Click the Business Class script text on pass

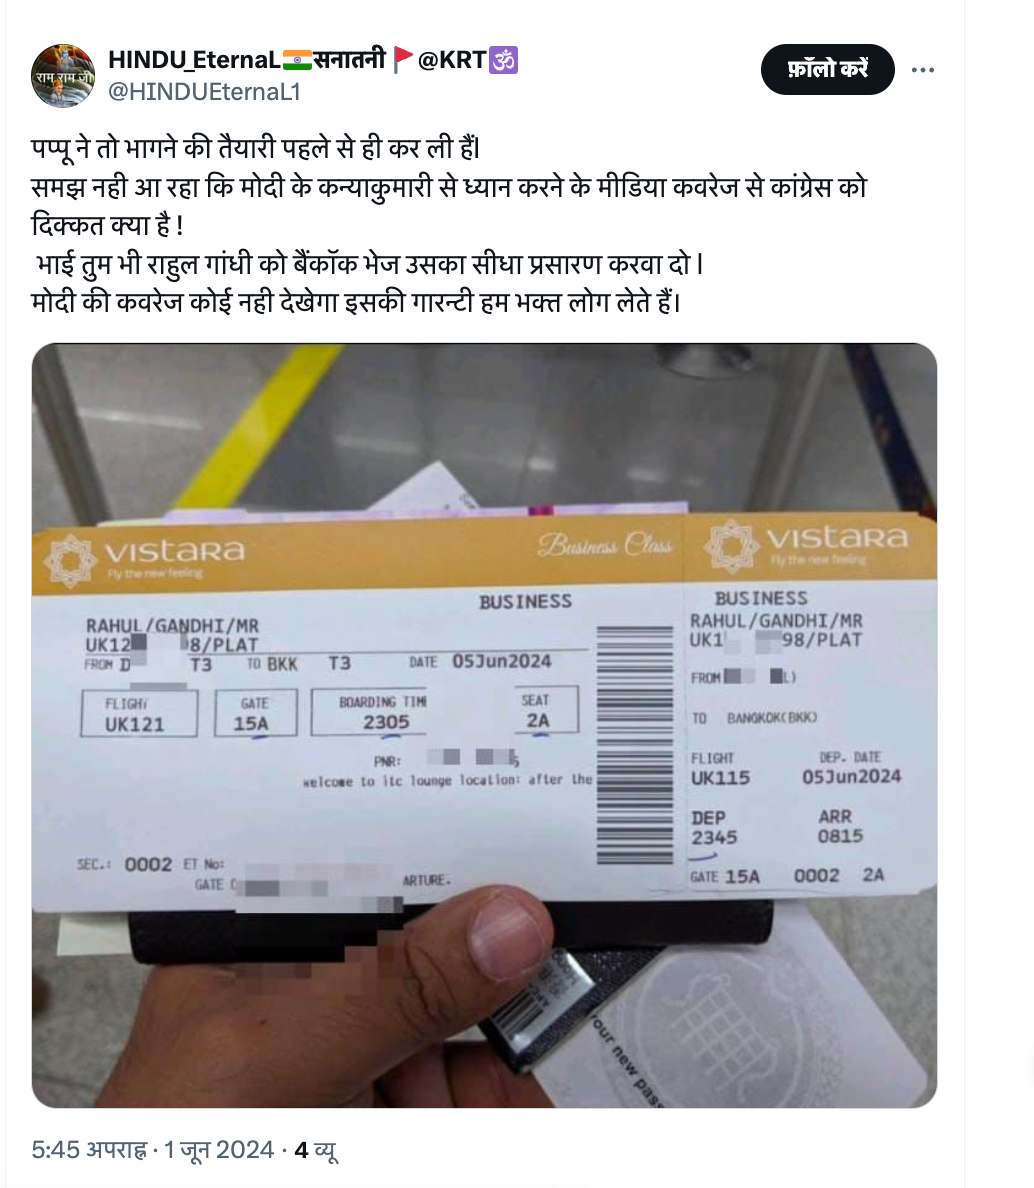pos(604,545)
